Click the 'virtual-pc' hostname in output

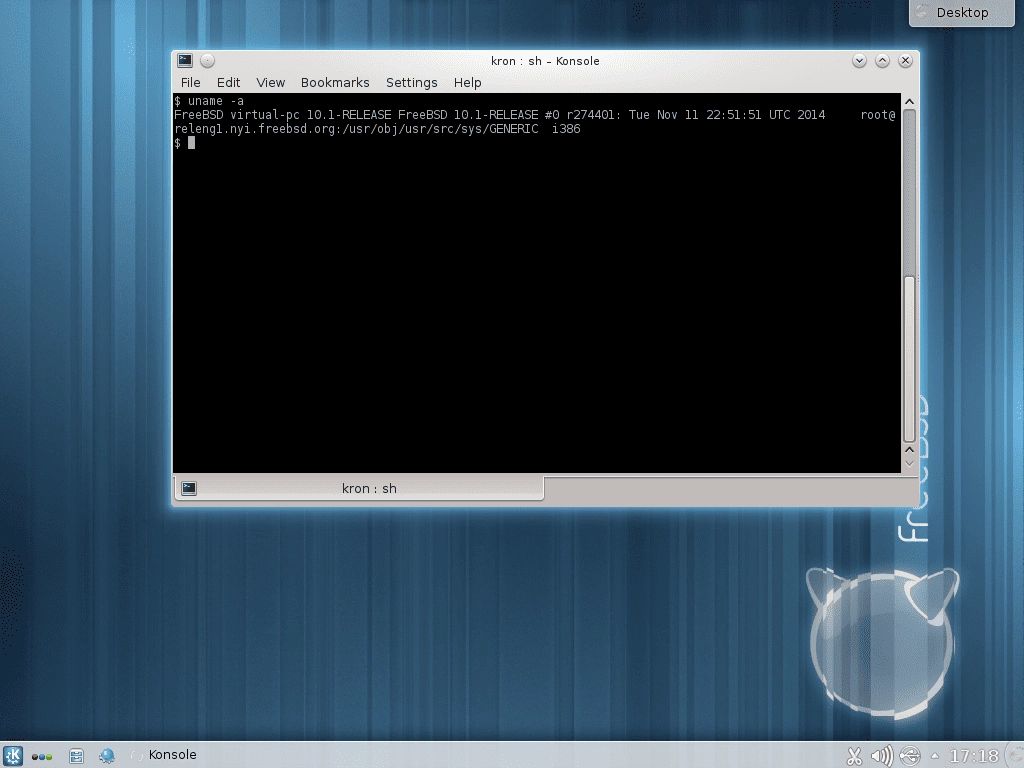pos(264,115)
